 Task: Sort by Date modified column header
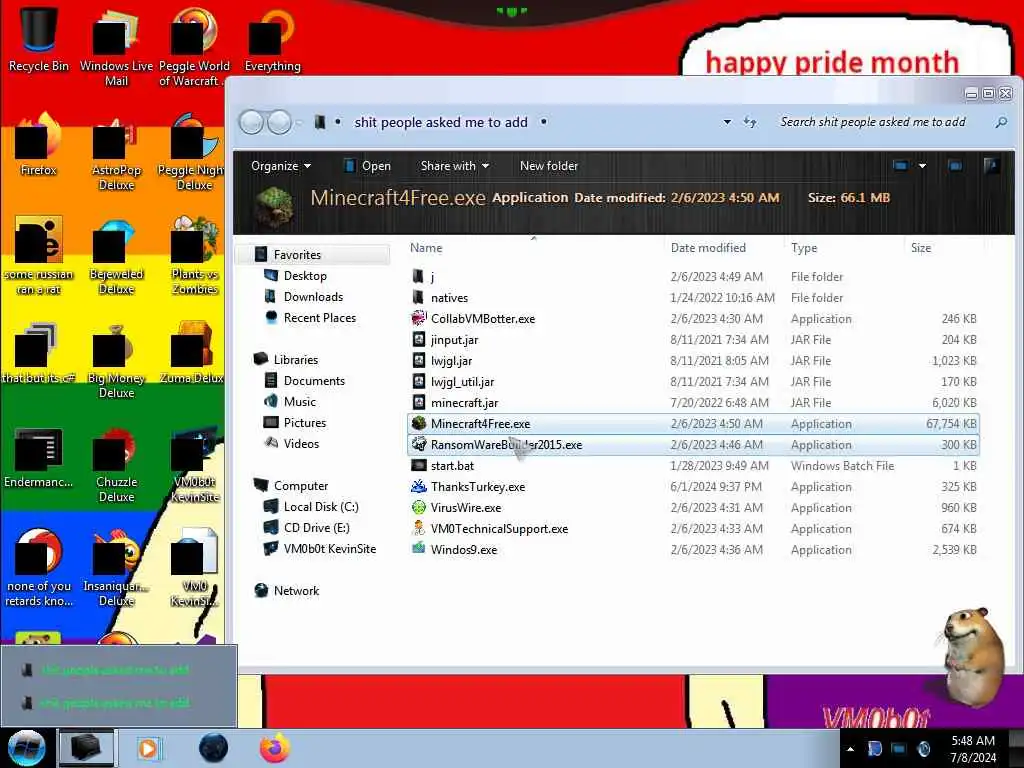[x=708, y=248]
